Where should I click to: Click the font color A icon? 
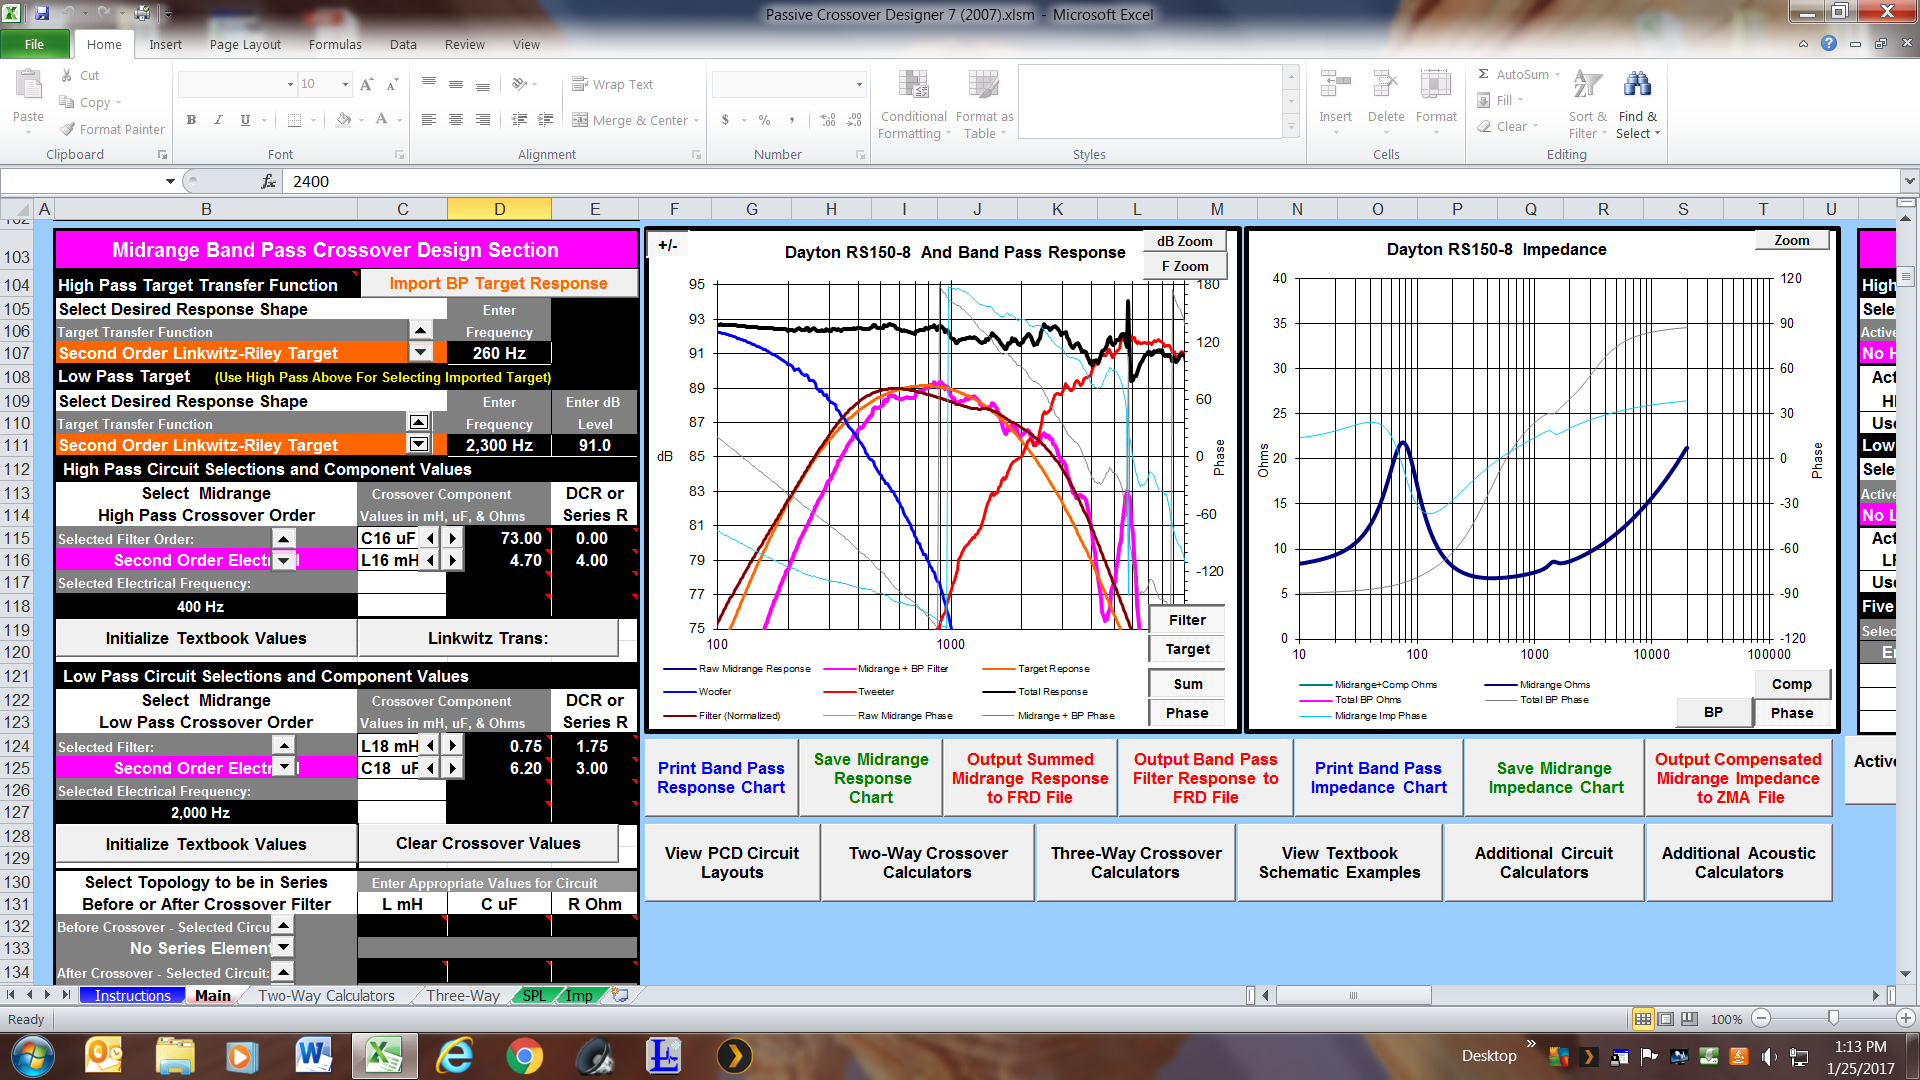point(381,120)
